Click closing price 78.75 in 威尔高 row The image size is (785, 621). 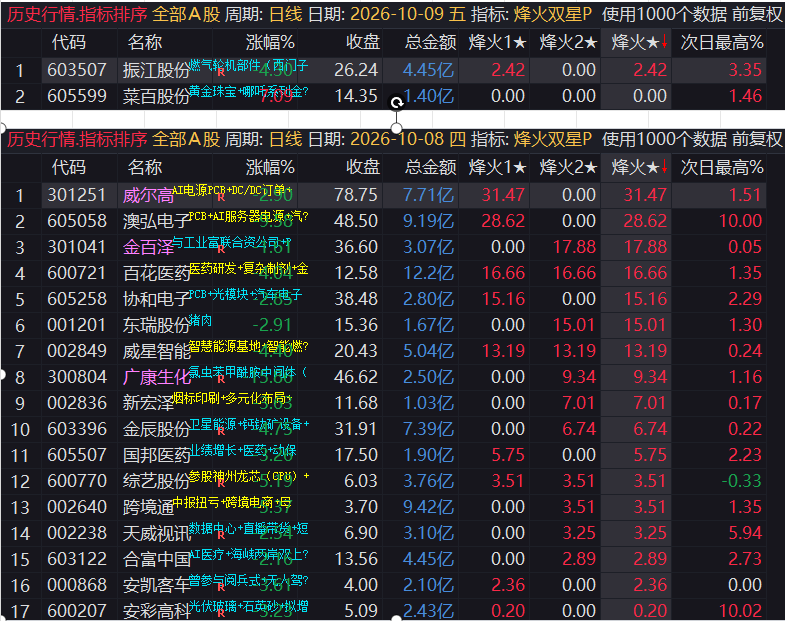coord(356,195)
